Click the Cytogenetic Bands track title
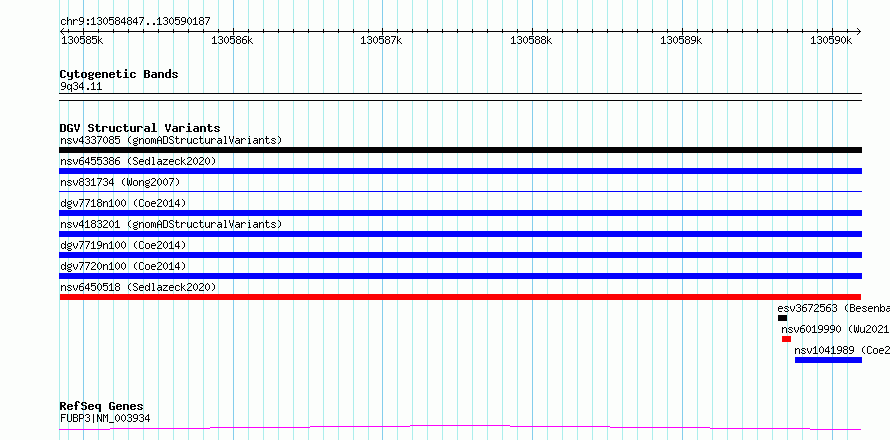Screen dimensions: 890x440 click(x=119, y=74)
